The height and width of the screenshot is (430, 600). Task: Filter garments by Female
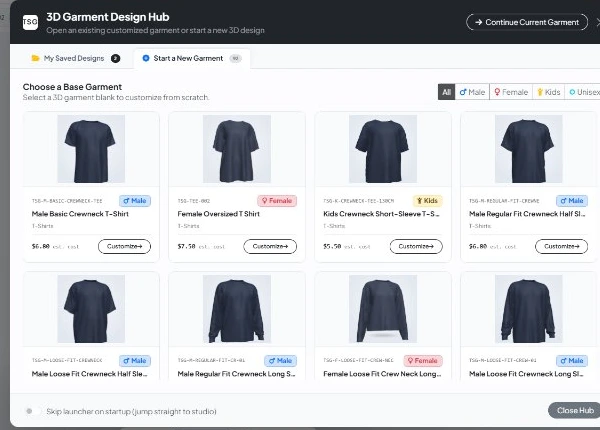(x=511, y=92)
